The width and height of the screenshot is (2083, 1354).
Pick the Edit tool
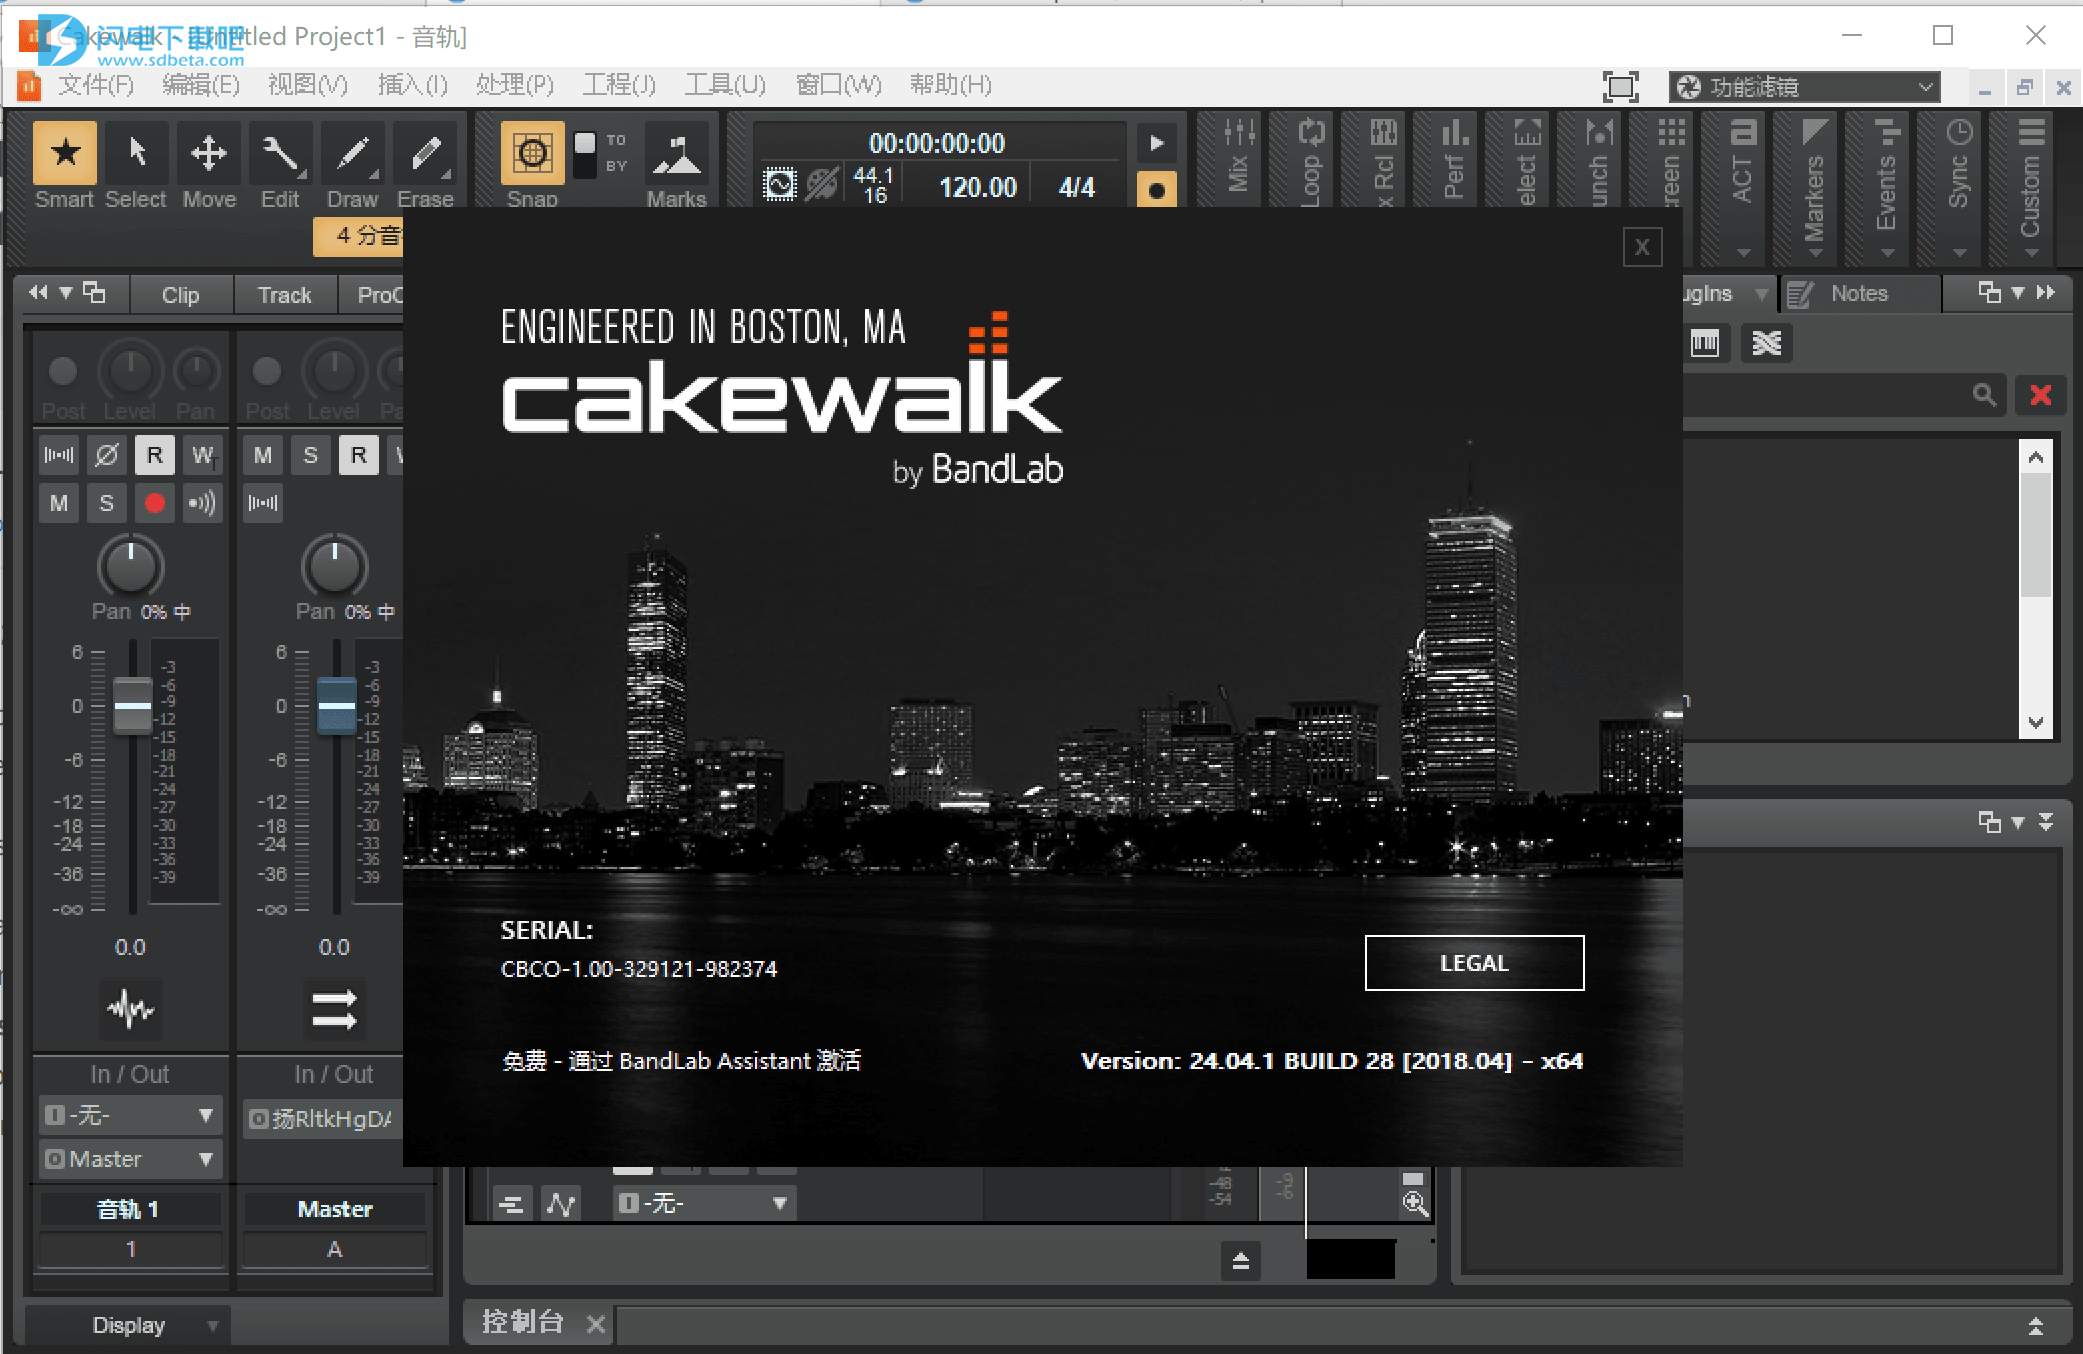[281, 155]
